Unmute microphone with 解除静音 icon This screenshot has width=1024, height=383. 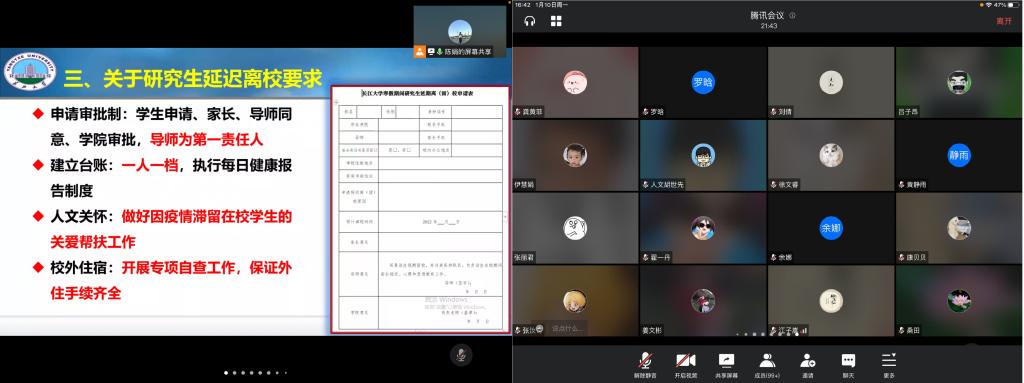pos(645,365)
